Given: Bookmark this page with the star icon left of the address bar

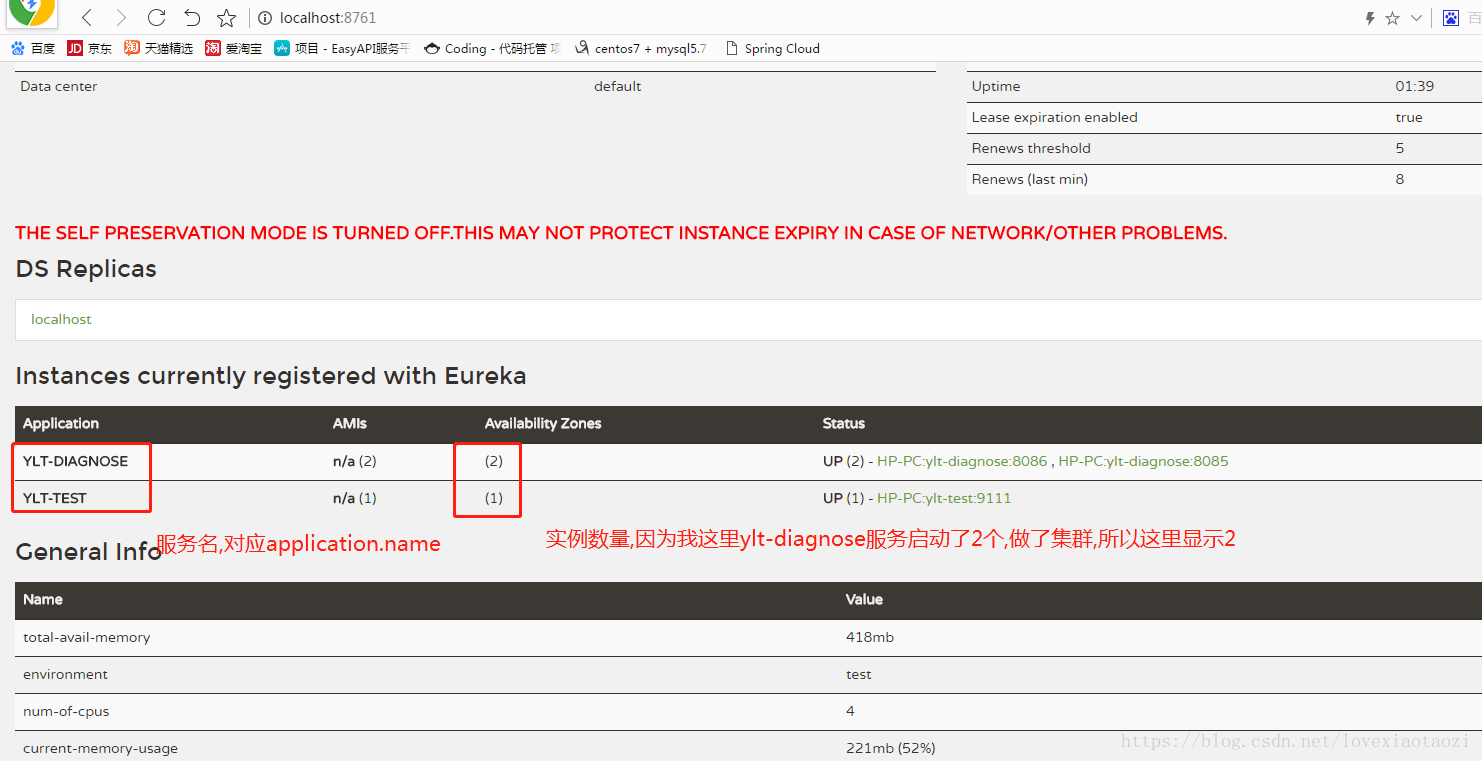Looking at the screenshot, I should [x=227, y=18].
